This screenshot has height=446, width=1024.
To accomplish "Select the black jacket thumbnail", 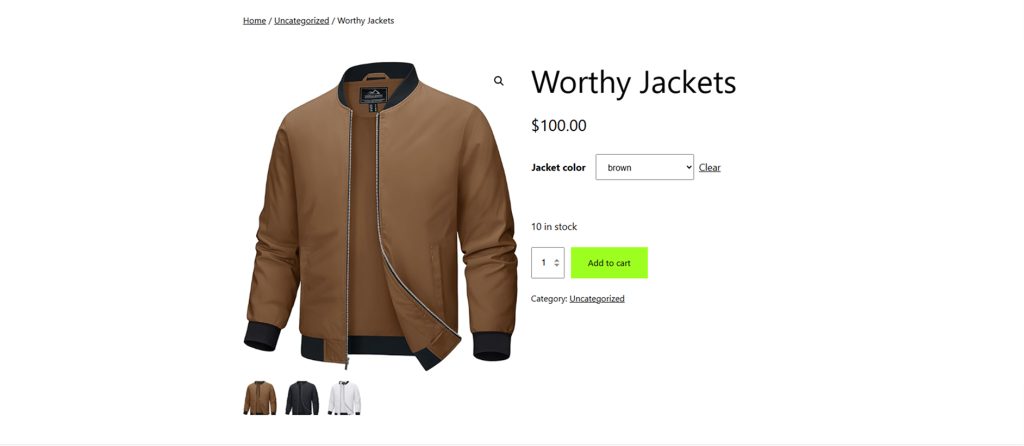I will coord(302,398).
